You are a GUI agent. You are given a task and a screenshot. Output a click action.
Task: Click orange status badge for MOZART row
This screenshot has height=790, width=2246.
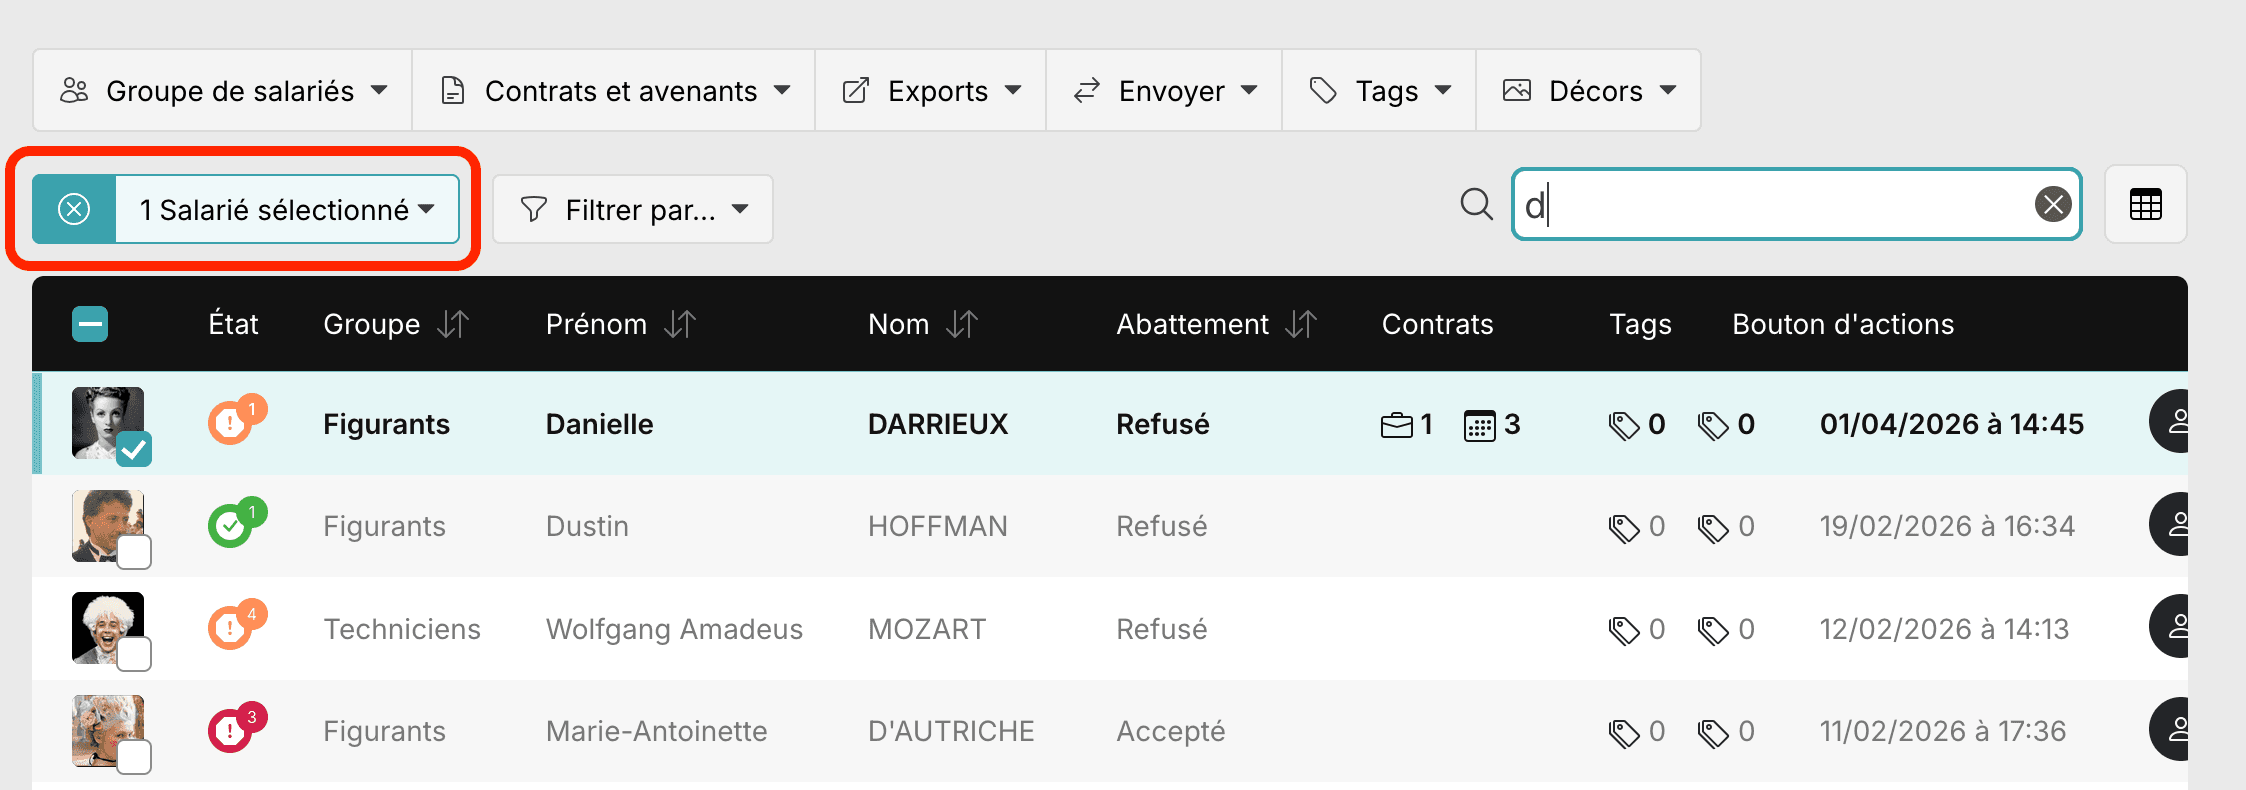pos(236,626)
